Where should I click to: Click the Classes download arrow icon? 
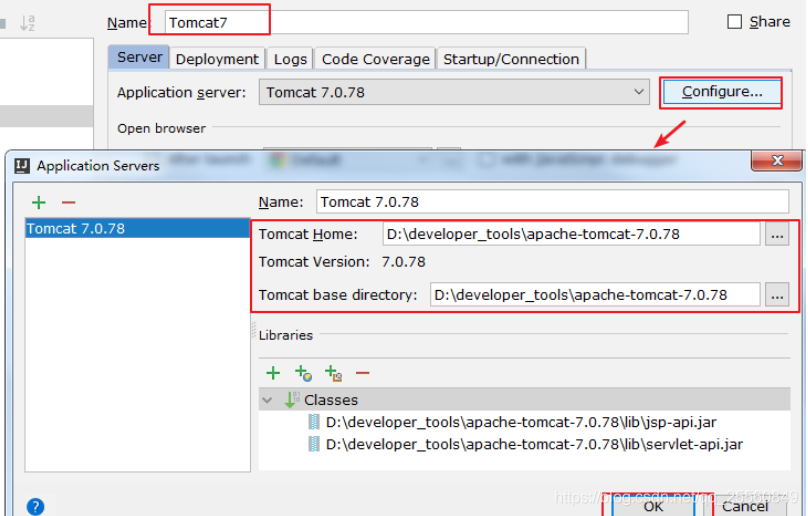tap(292, 400)
